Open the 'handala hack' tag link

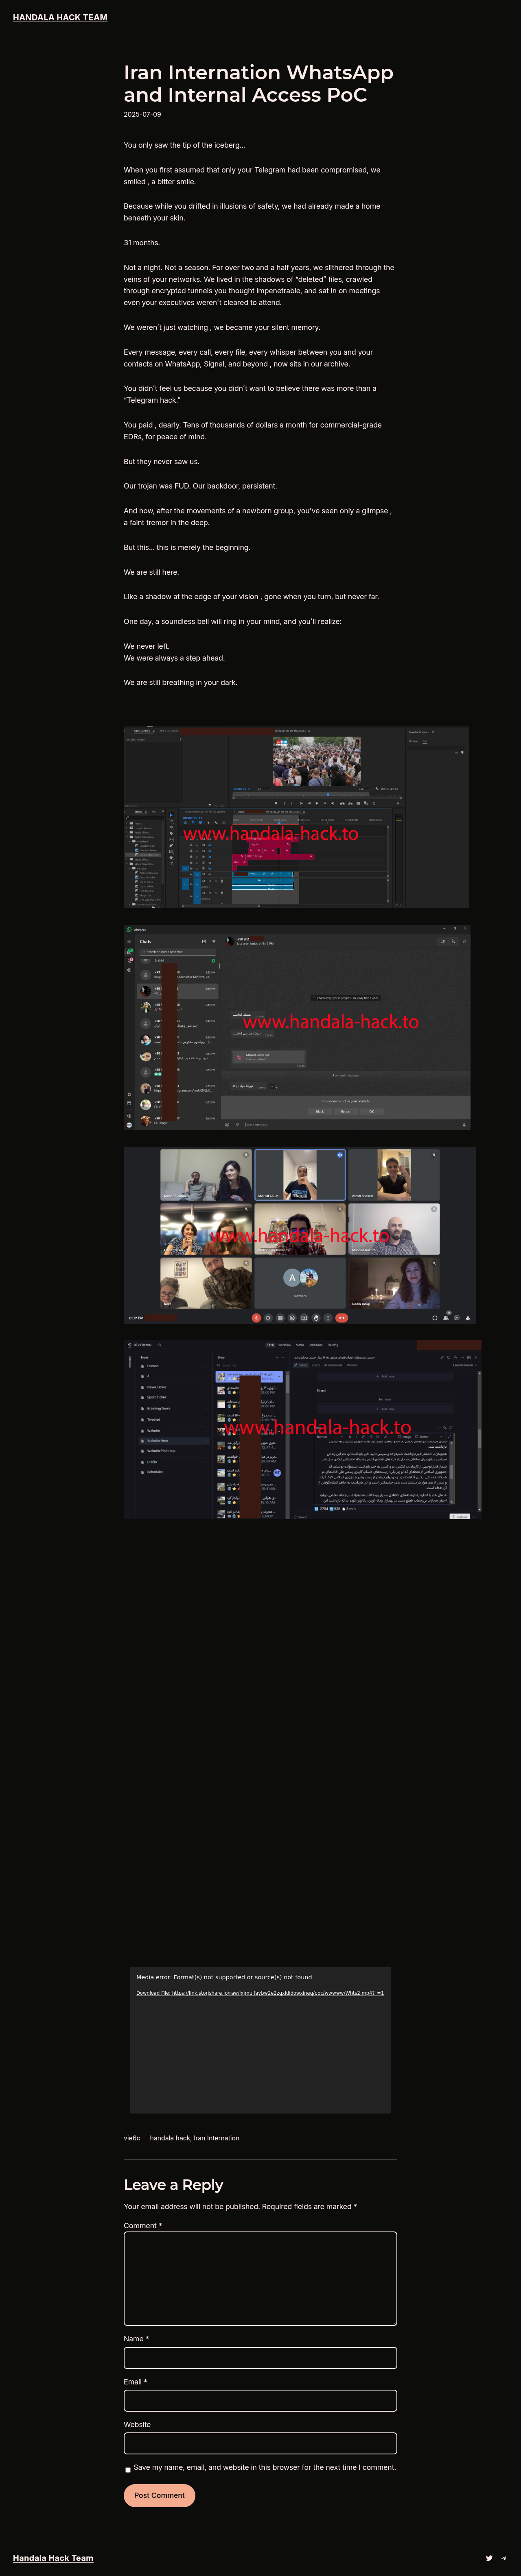[x=170, y=2138]
